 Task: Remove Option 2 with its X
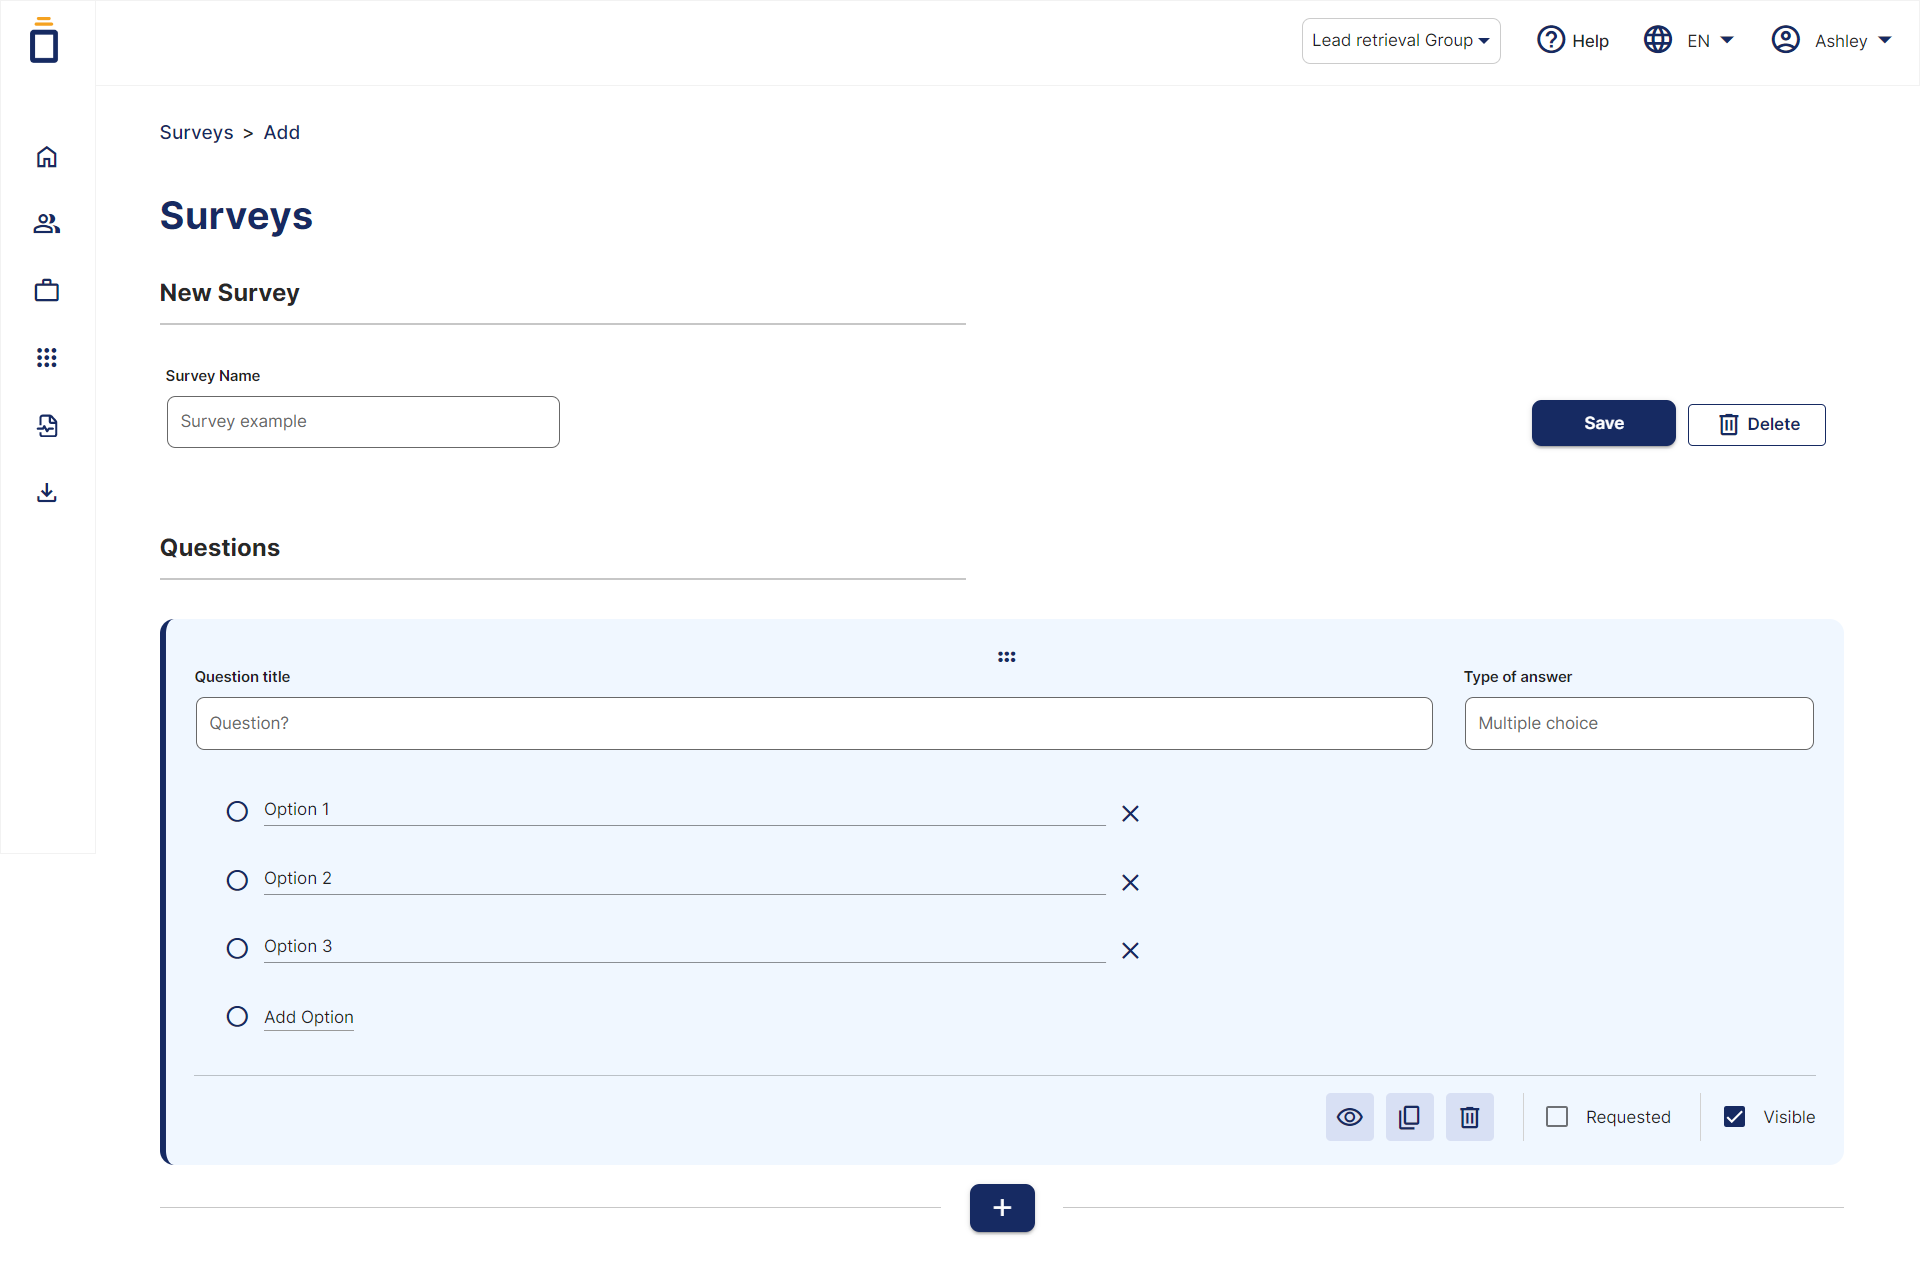click(1131, 883)
